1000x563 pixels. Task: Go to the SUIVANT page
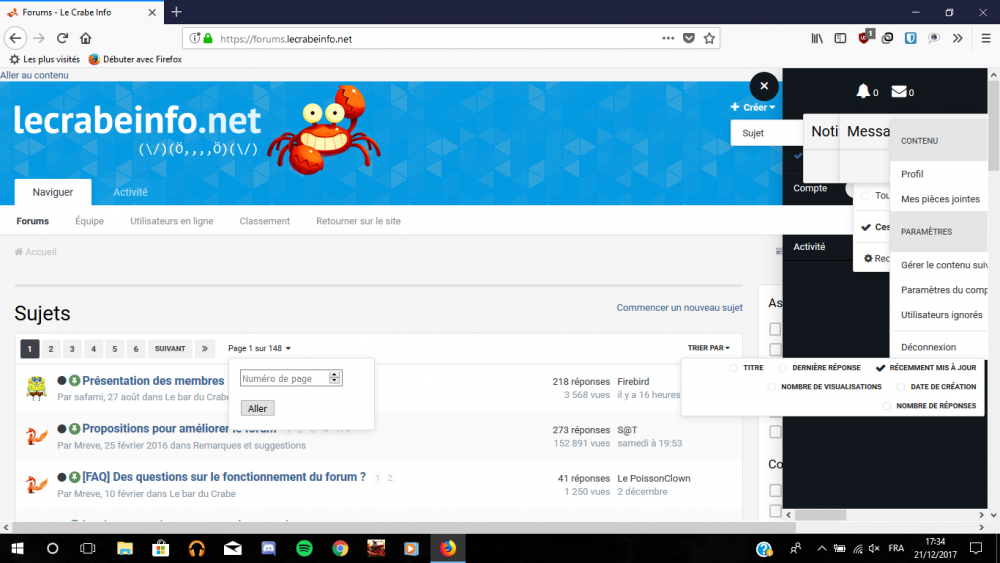tap(170, 349)
